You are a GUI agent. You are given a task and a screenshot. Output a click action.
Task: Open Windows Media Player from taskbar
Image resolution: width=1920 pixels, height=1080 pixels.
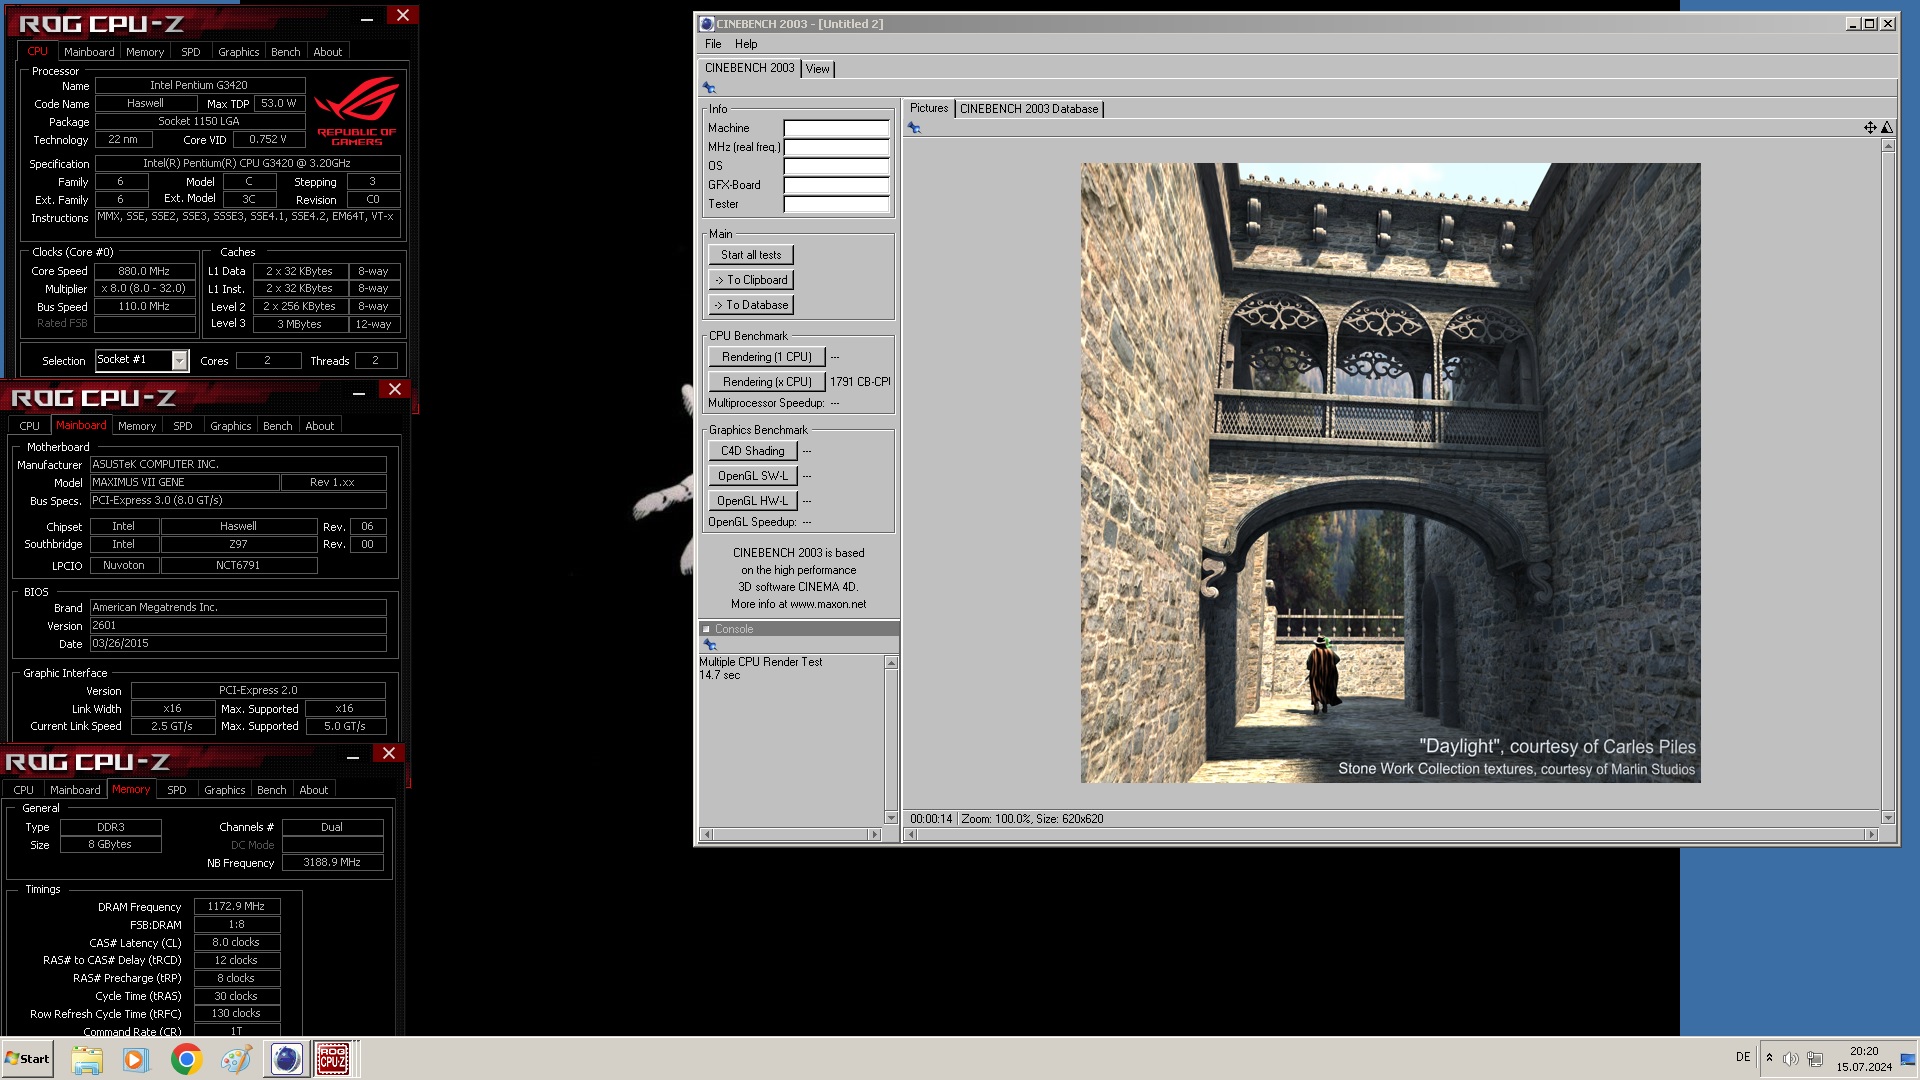tap(135, 1059)
